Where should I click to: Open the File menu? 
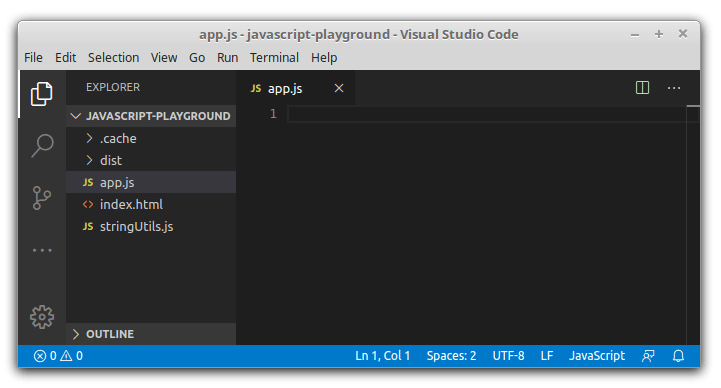tap(33, 57)
